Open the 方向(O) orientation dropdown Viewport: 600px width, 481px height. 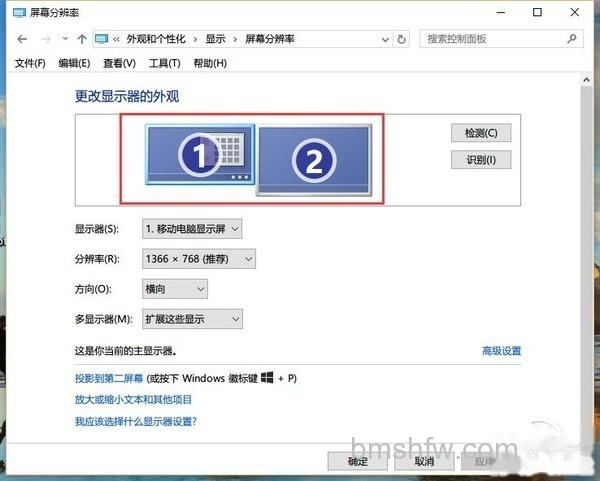coord(175,289)
